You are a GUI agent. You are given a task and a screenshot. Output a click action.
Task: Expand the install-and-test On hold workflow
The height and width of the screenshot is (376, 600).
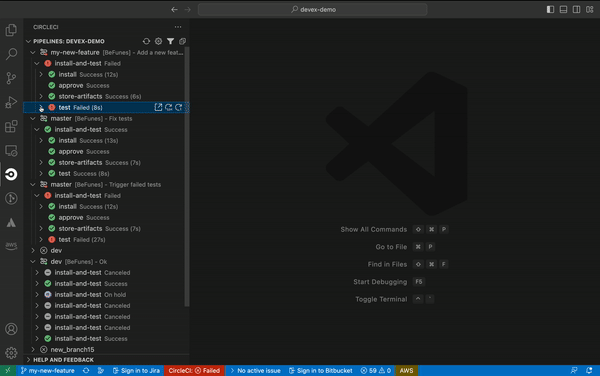coord(37,295)
